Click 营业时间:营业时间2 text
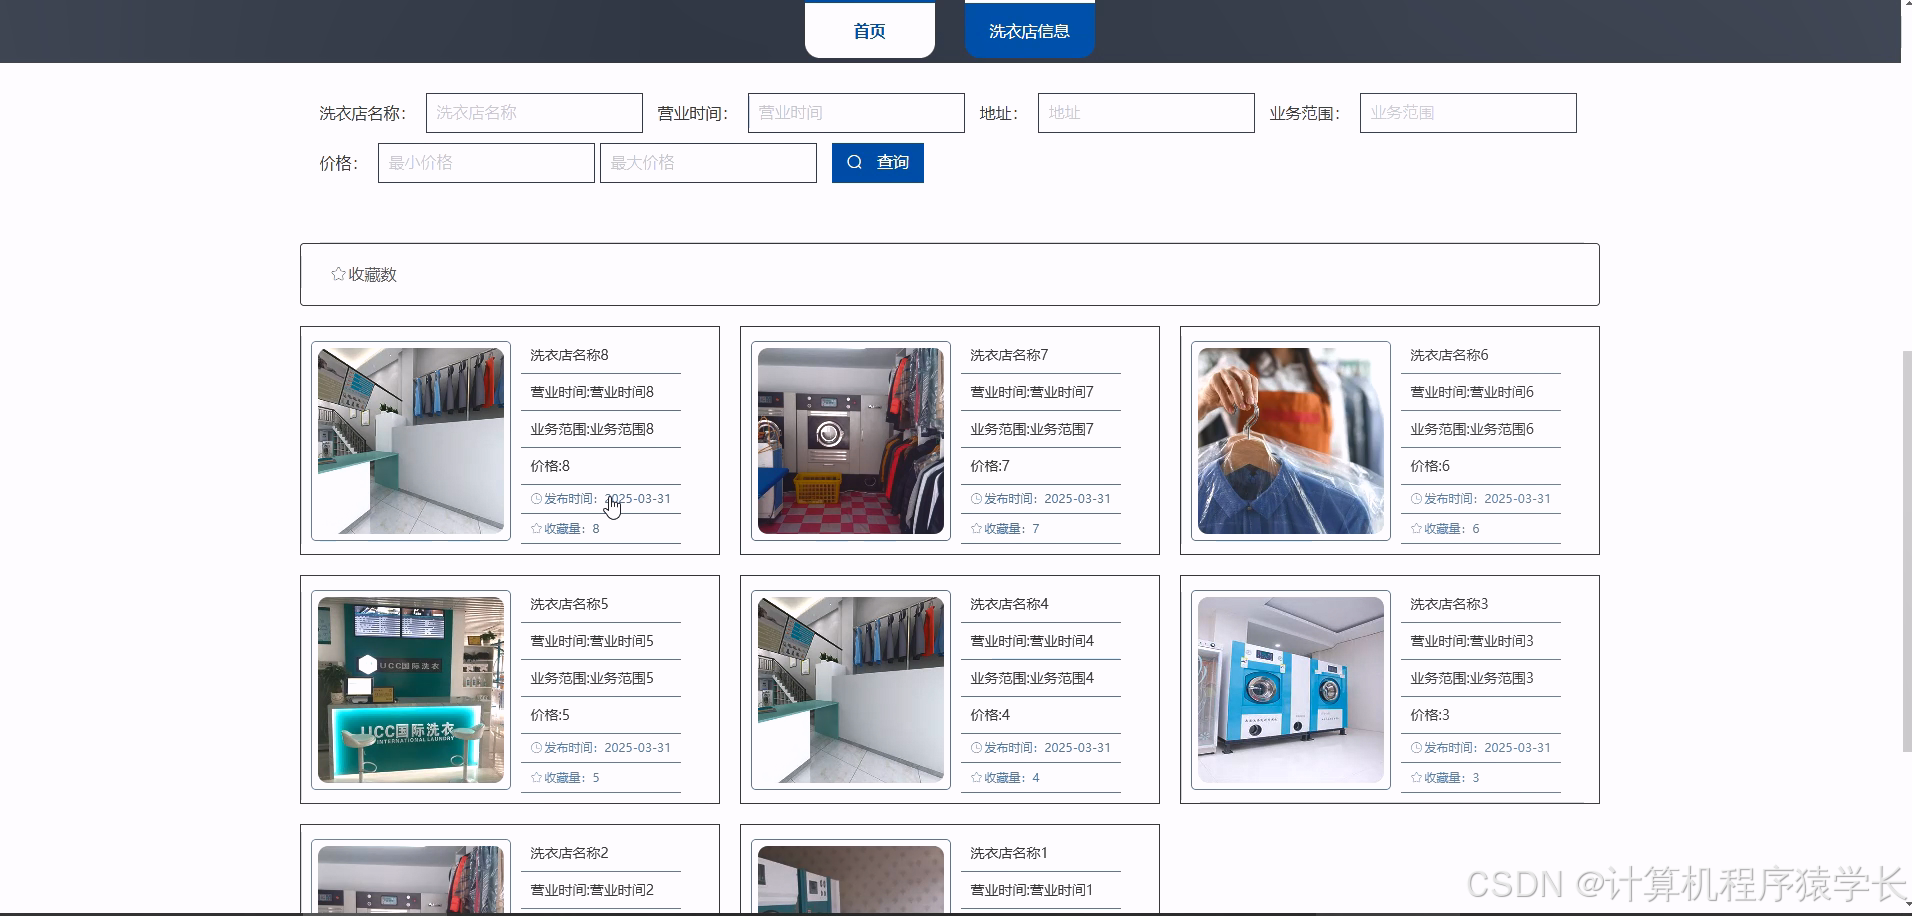Screen dimensions: 1912x916 (592, 890)
